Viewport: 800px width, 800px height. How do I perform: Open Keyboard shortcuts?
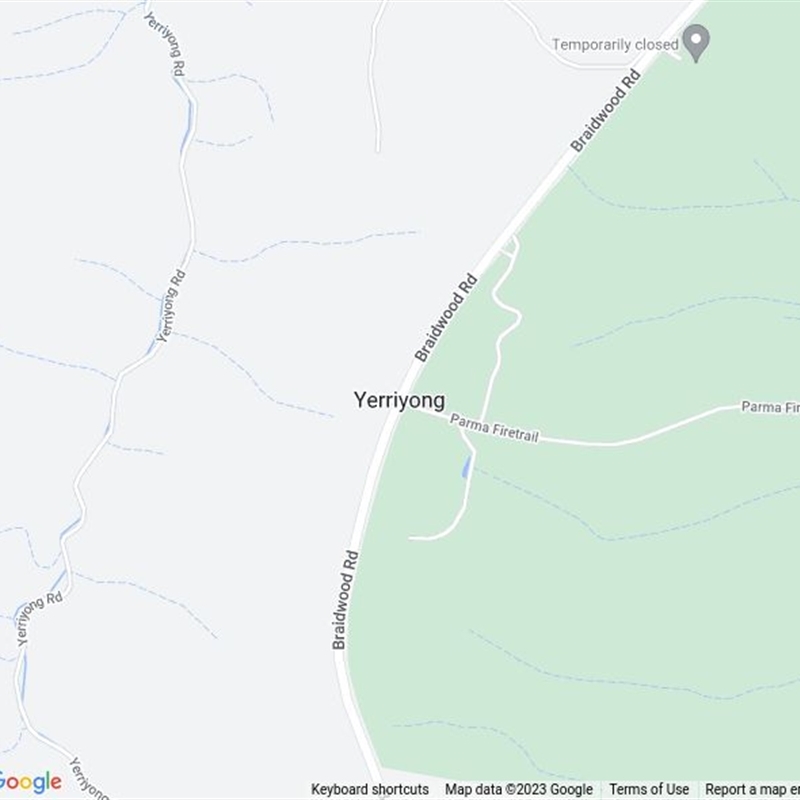pos(370,789)
